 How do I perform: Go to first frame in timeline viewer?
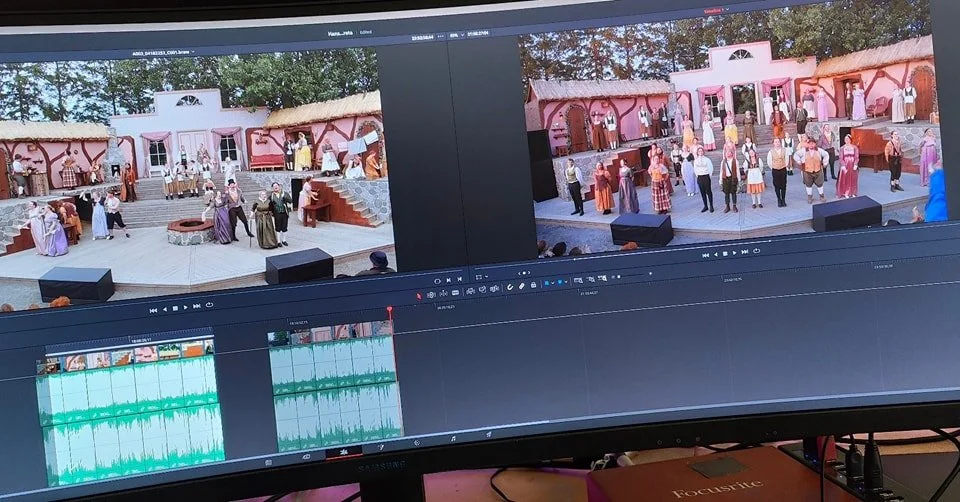tap(705, 255)
